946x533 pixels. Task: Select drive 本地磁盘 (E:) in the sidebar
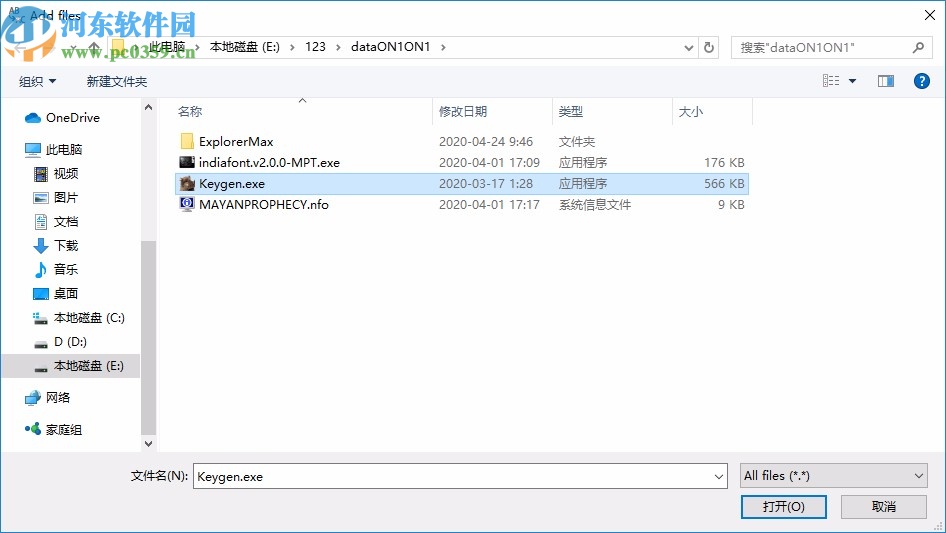[x=89, y=366]
